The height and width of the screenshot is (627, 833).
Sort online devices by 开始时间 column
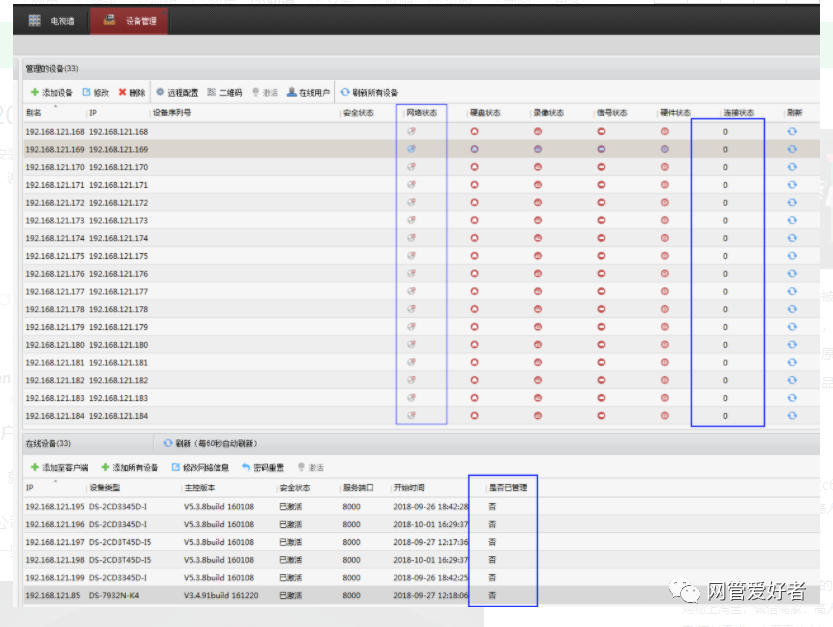pos(409,487)
